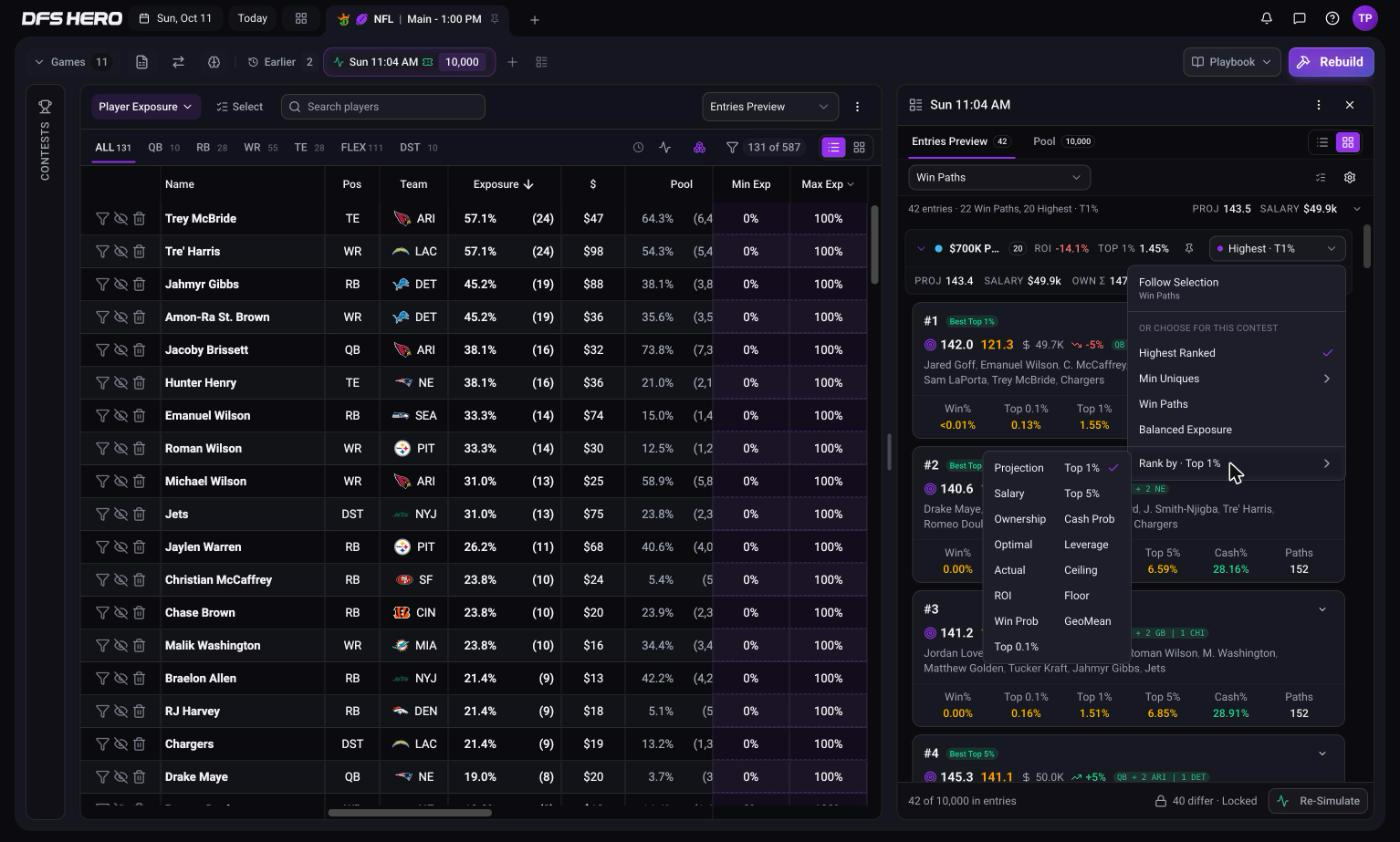This screenshot has height=842, width=1400.
Task: Click the Re-Simulate button
Action: 1319,801
